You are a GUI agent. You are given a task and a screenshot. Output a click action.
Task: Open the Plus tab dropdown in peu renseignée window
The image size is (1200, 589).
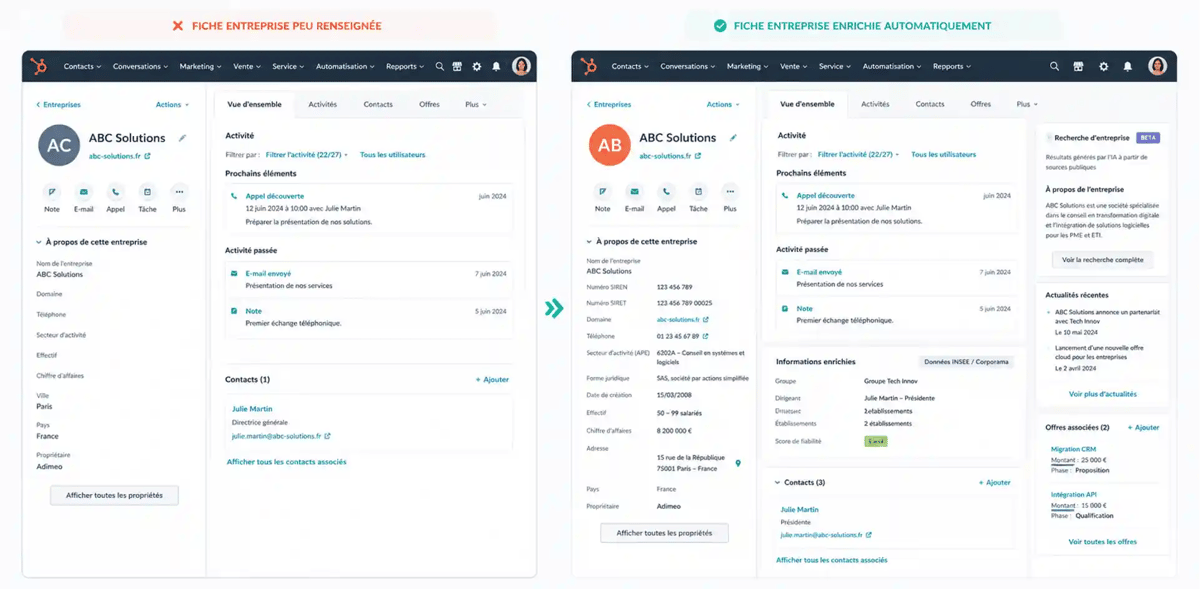pyautogui.click(x=476, y=104)
